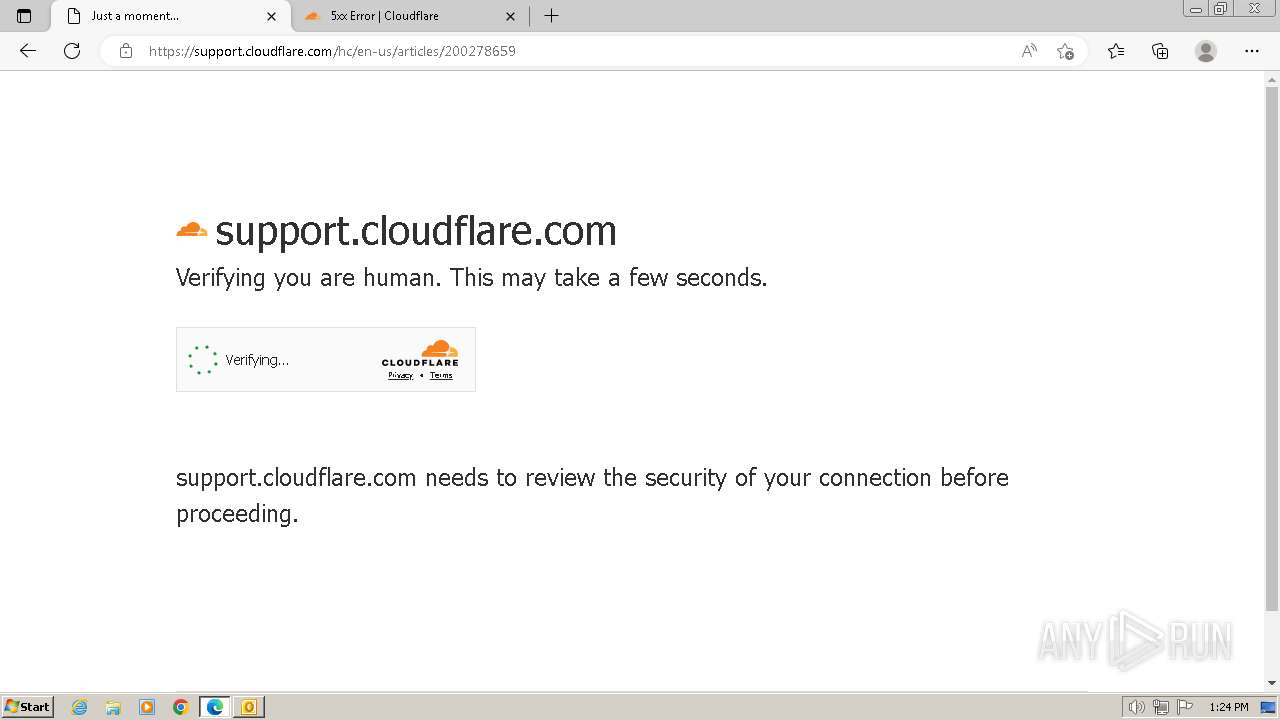Open the browser profile menu
This screenshot has height=720, width=1280.
point(1206,51)
